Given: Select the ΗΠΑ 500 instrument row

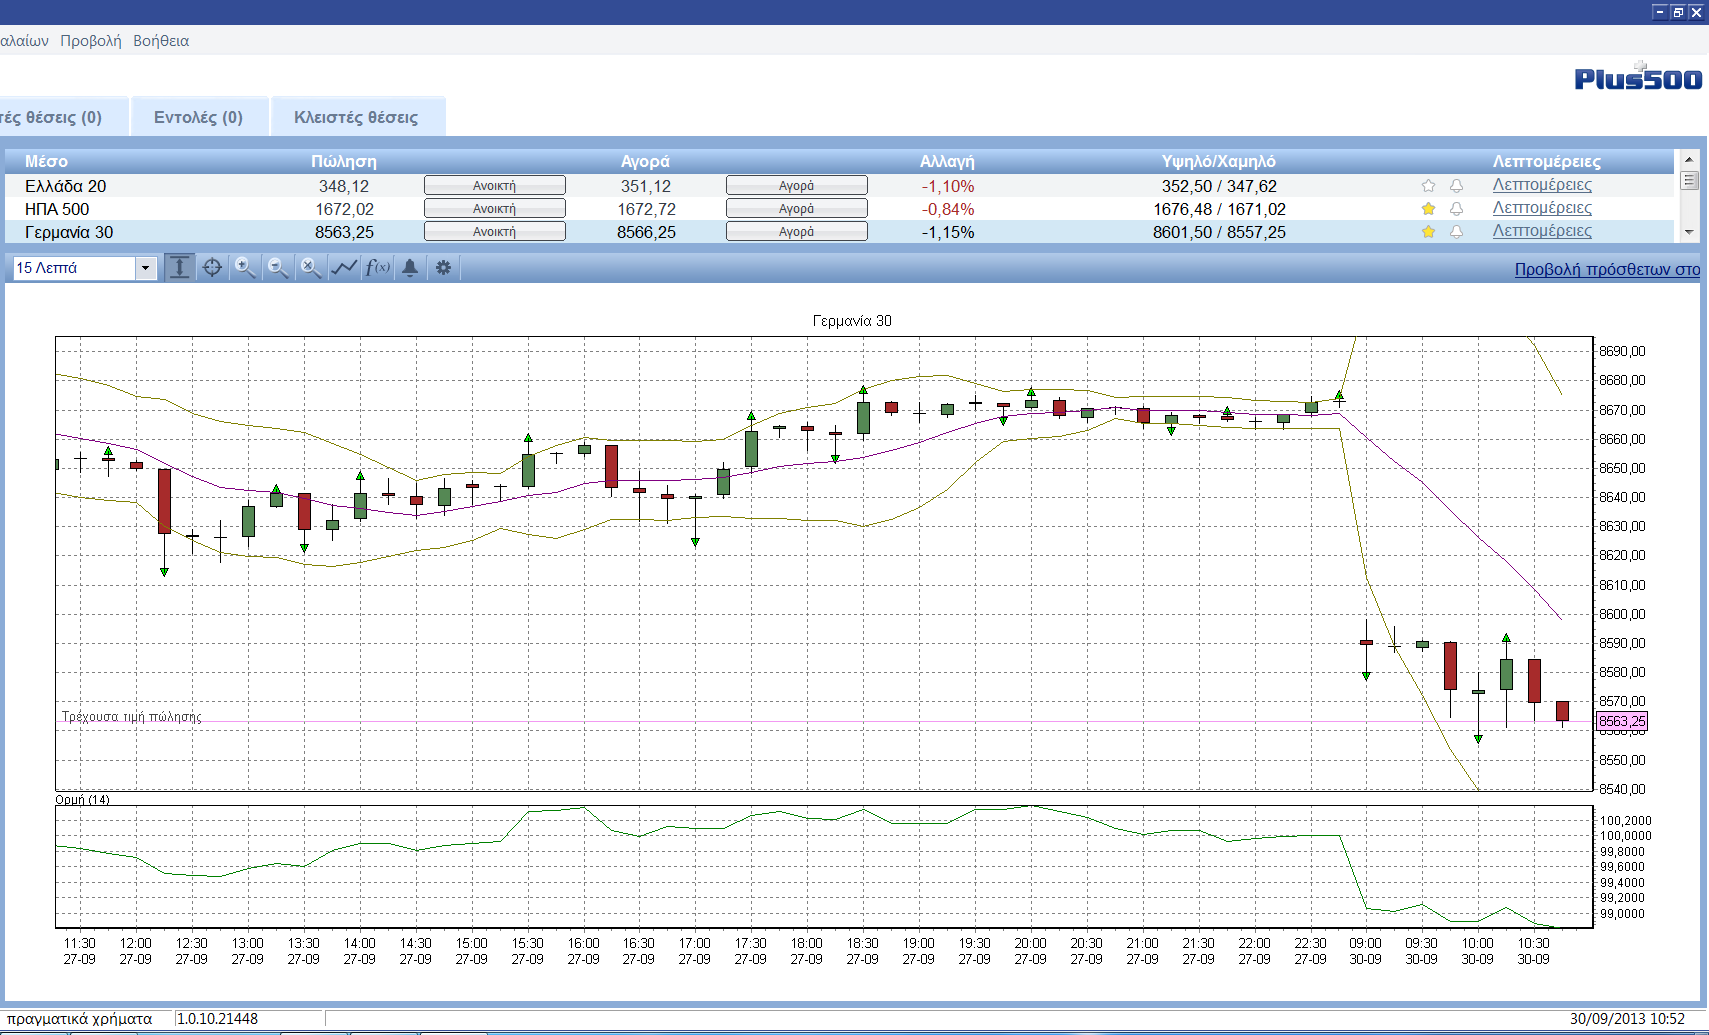Looking at the screenshot, I should coord(839,209).
